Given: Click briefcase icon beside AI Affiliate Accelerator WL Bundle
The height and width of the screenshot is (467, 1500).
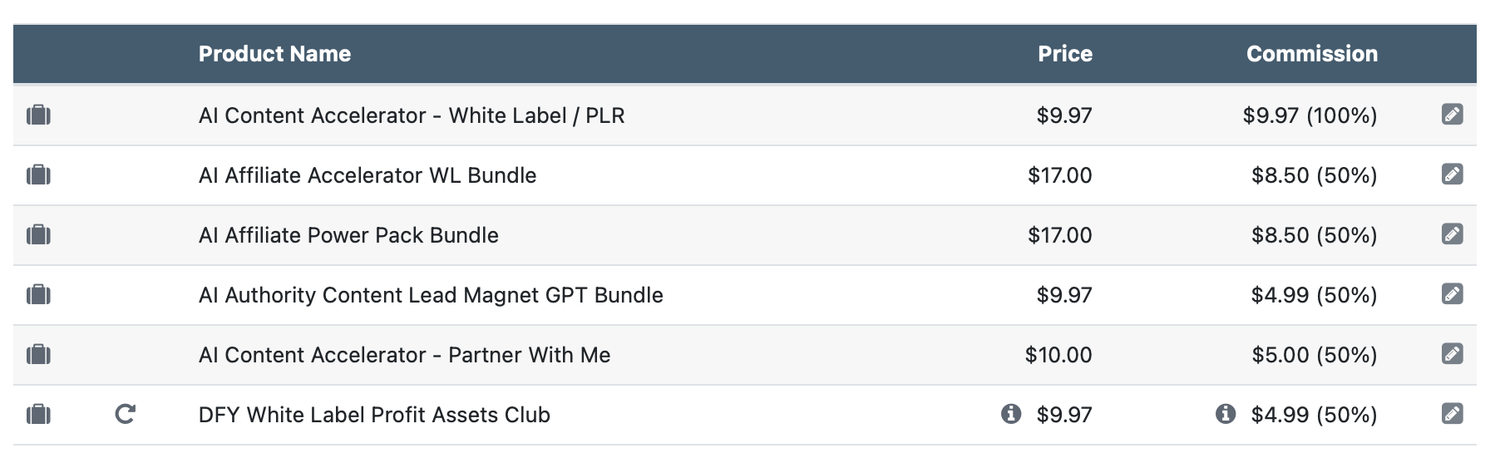Looking at the screenshot, I should [38, 175].
